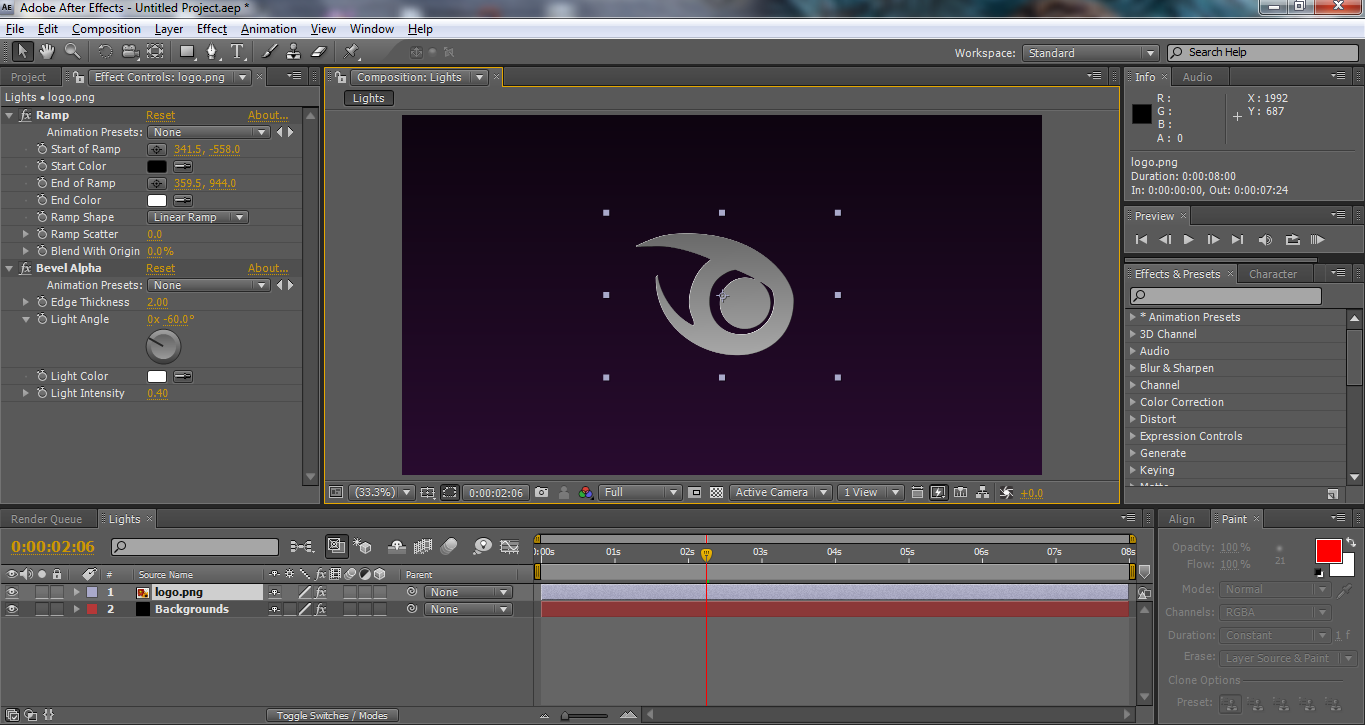Select the Clone Stamp tool
Image resolution: width=1365 pixels, height=725 pixels.
293,51
